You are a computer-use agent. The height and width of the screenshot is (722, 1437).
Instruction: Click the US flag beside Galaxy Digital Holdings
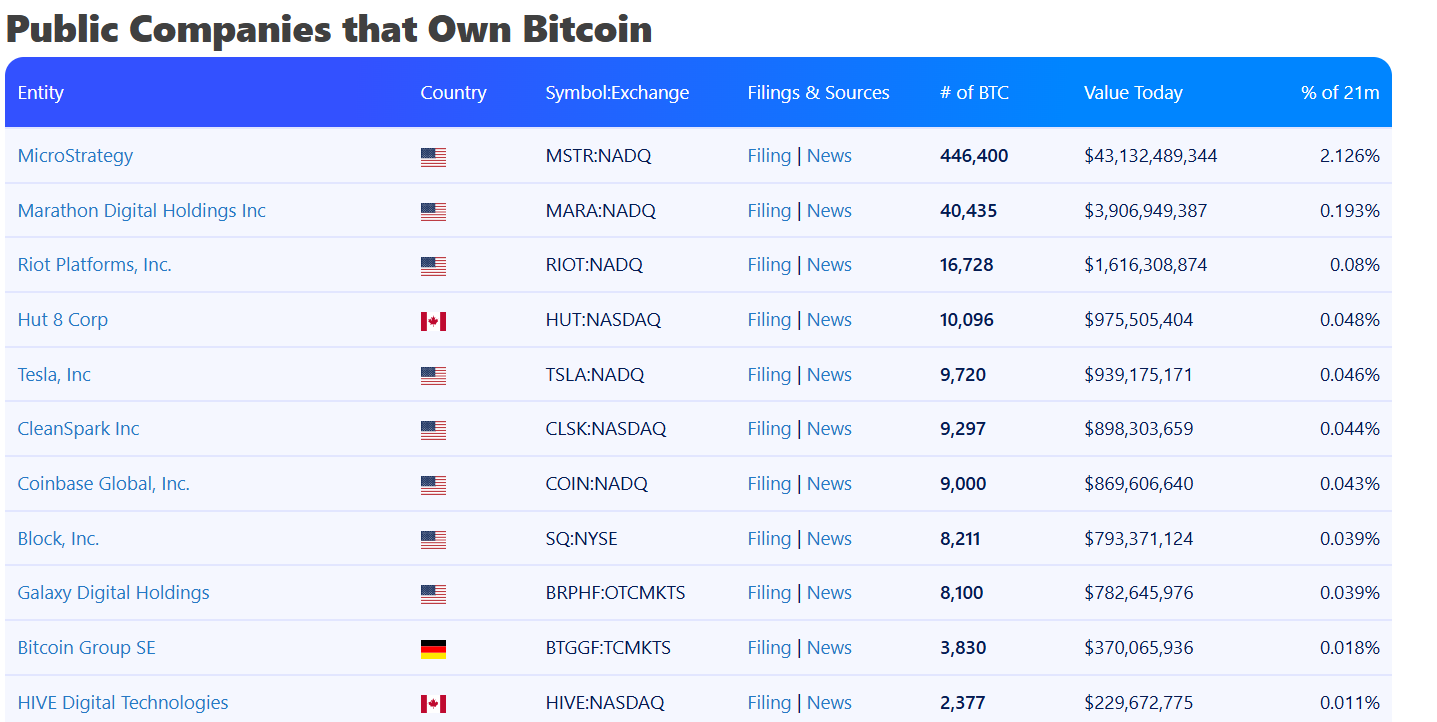pyautogui.click(x=433, y=592)
